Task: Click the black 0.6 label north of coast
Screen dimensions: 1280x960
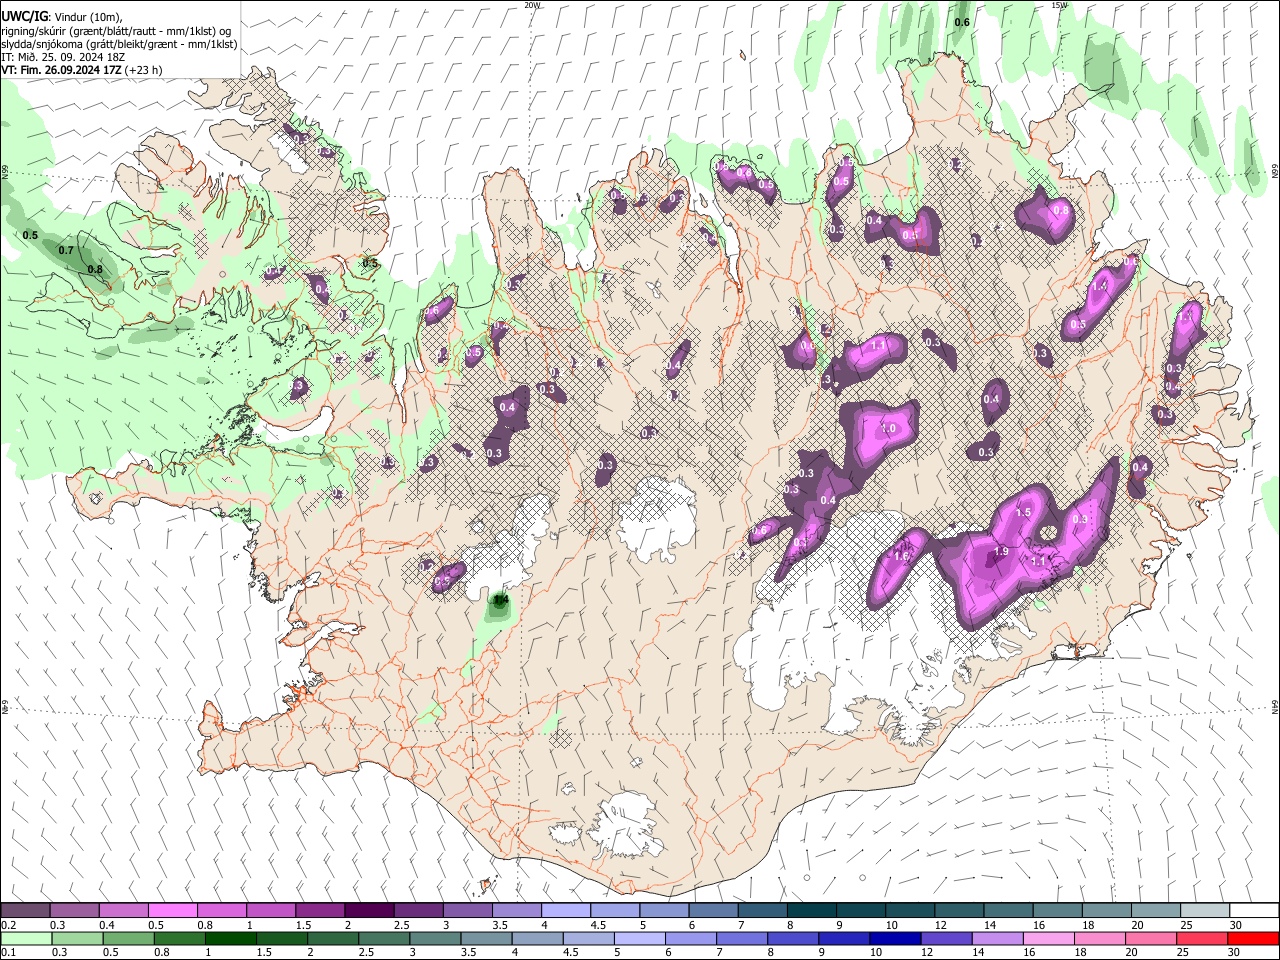Action: 962,22
